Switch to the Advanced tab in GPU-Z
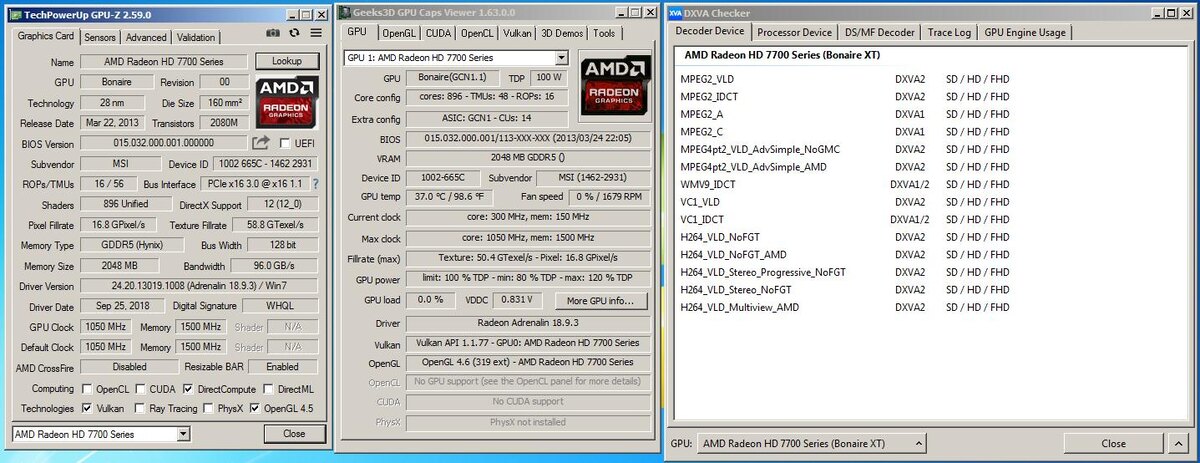This screenshot has height=463, width=1200. tap(146, 37)
